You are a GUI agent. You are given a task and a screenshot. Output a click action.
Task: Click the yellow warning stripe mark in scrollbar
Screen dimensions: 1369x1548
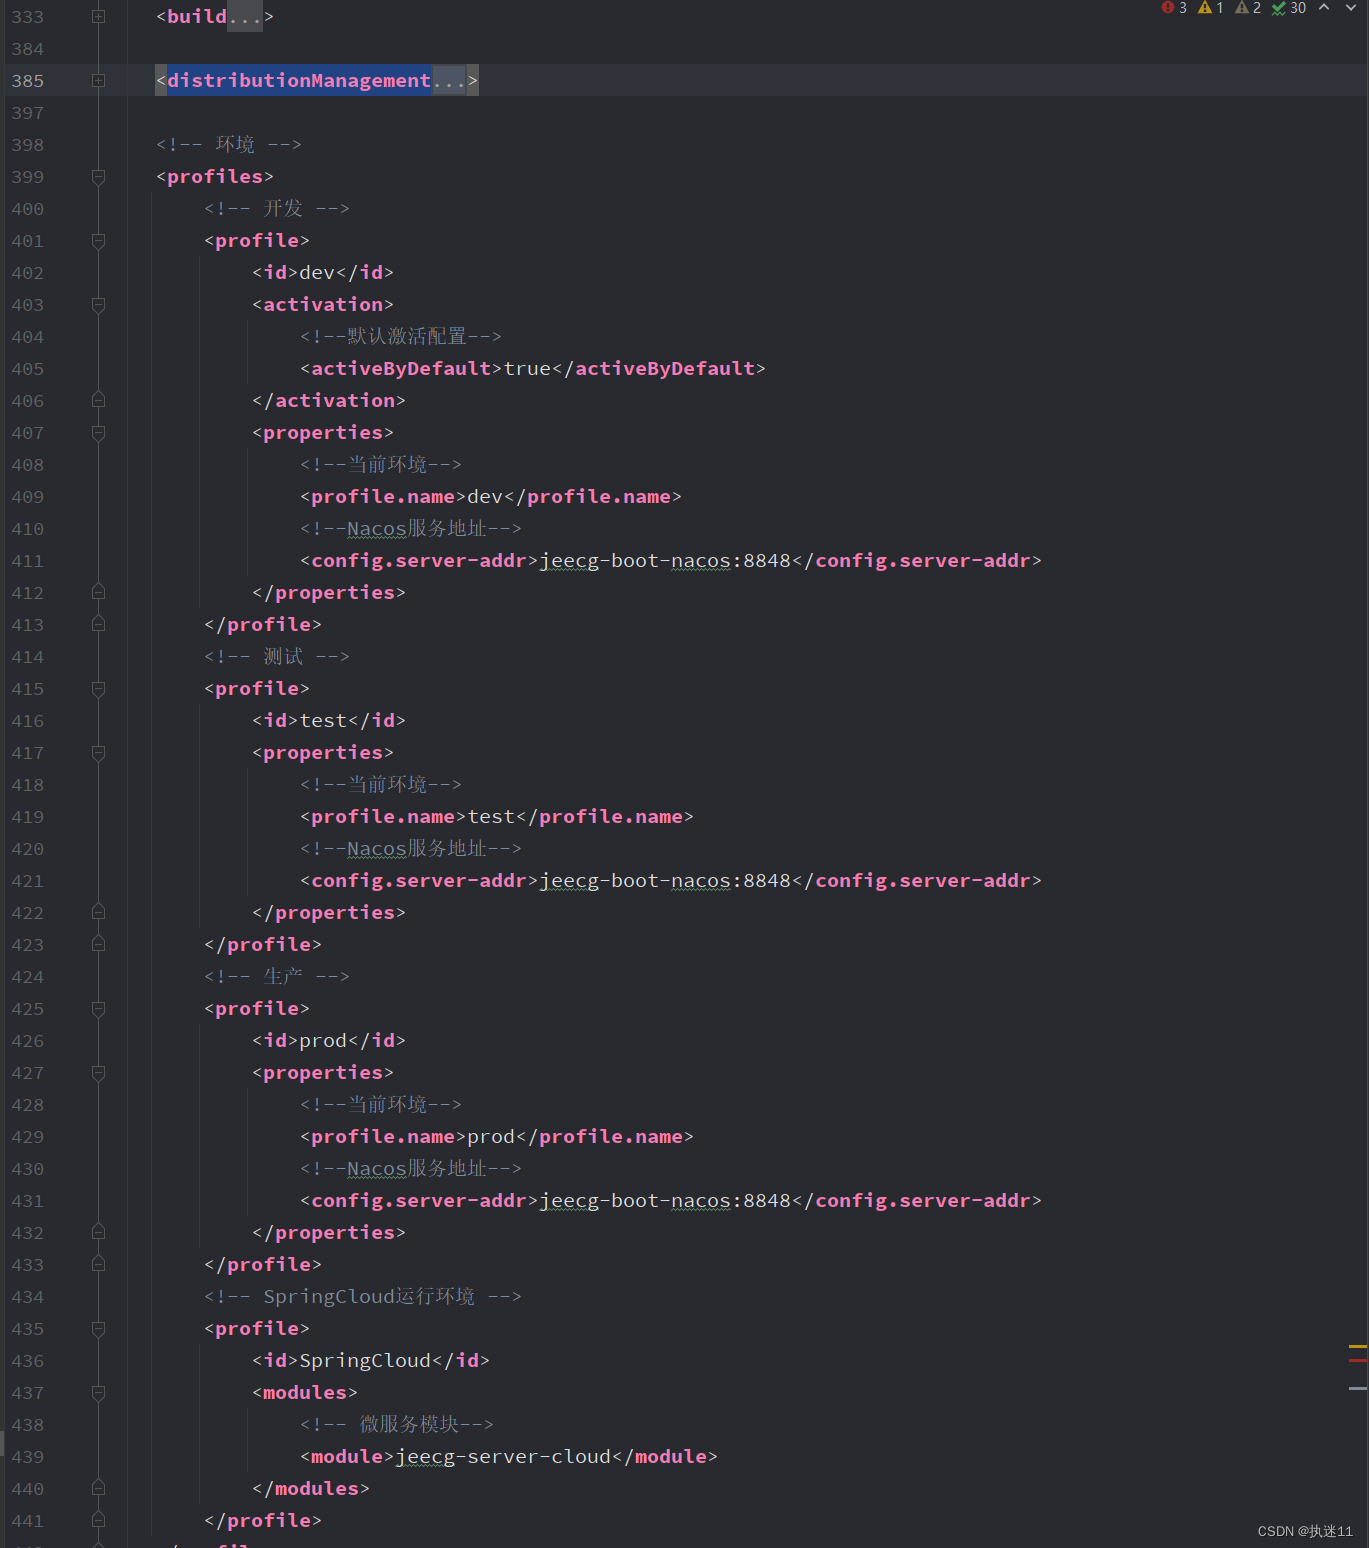click(1357, 1347)
